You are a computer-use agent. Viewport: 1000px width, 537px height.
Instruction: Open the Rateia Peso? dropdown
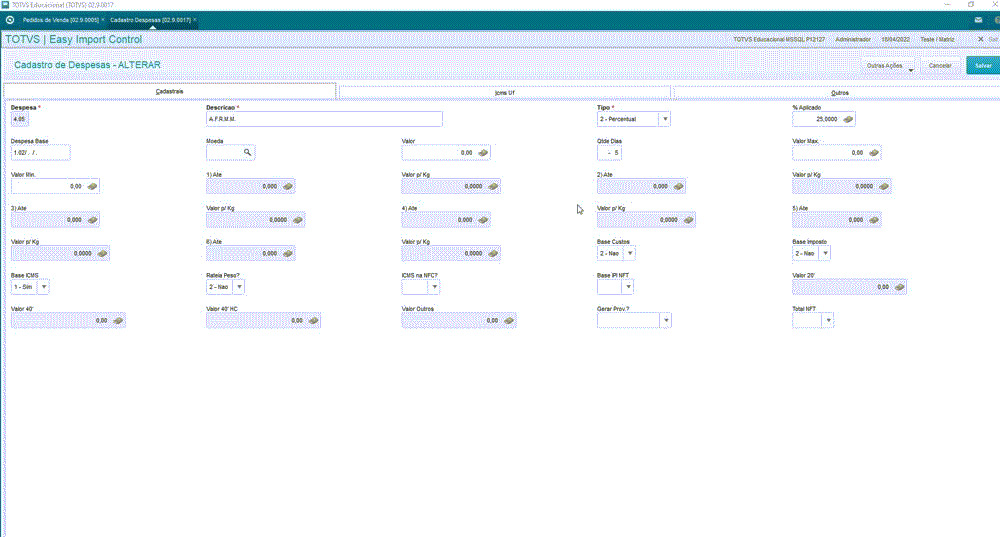tap(239, 287)
